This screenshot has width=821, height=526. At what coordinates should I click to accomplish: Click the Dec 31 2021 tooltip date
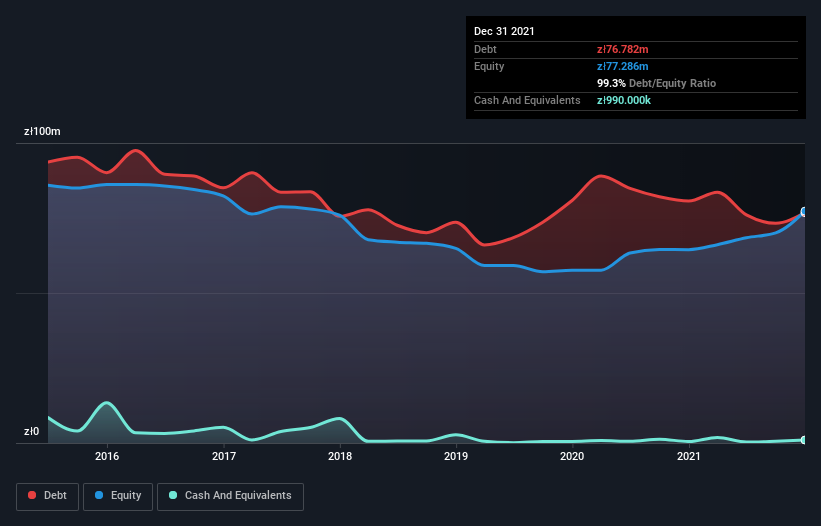pyautogui.click(x=504, y=31)
